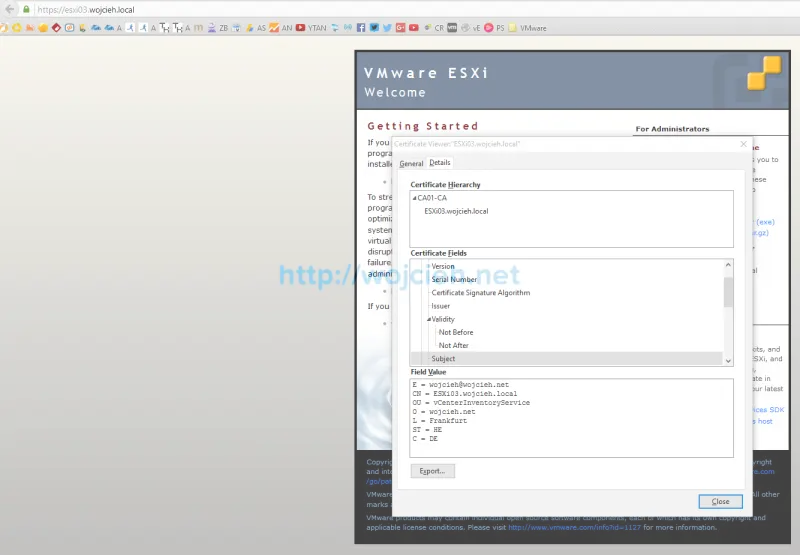Close Certificate Viewer with the X
This screenshot has height=555, width=800.
[x=743, y=144]
